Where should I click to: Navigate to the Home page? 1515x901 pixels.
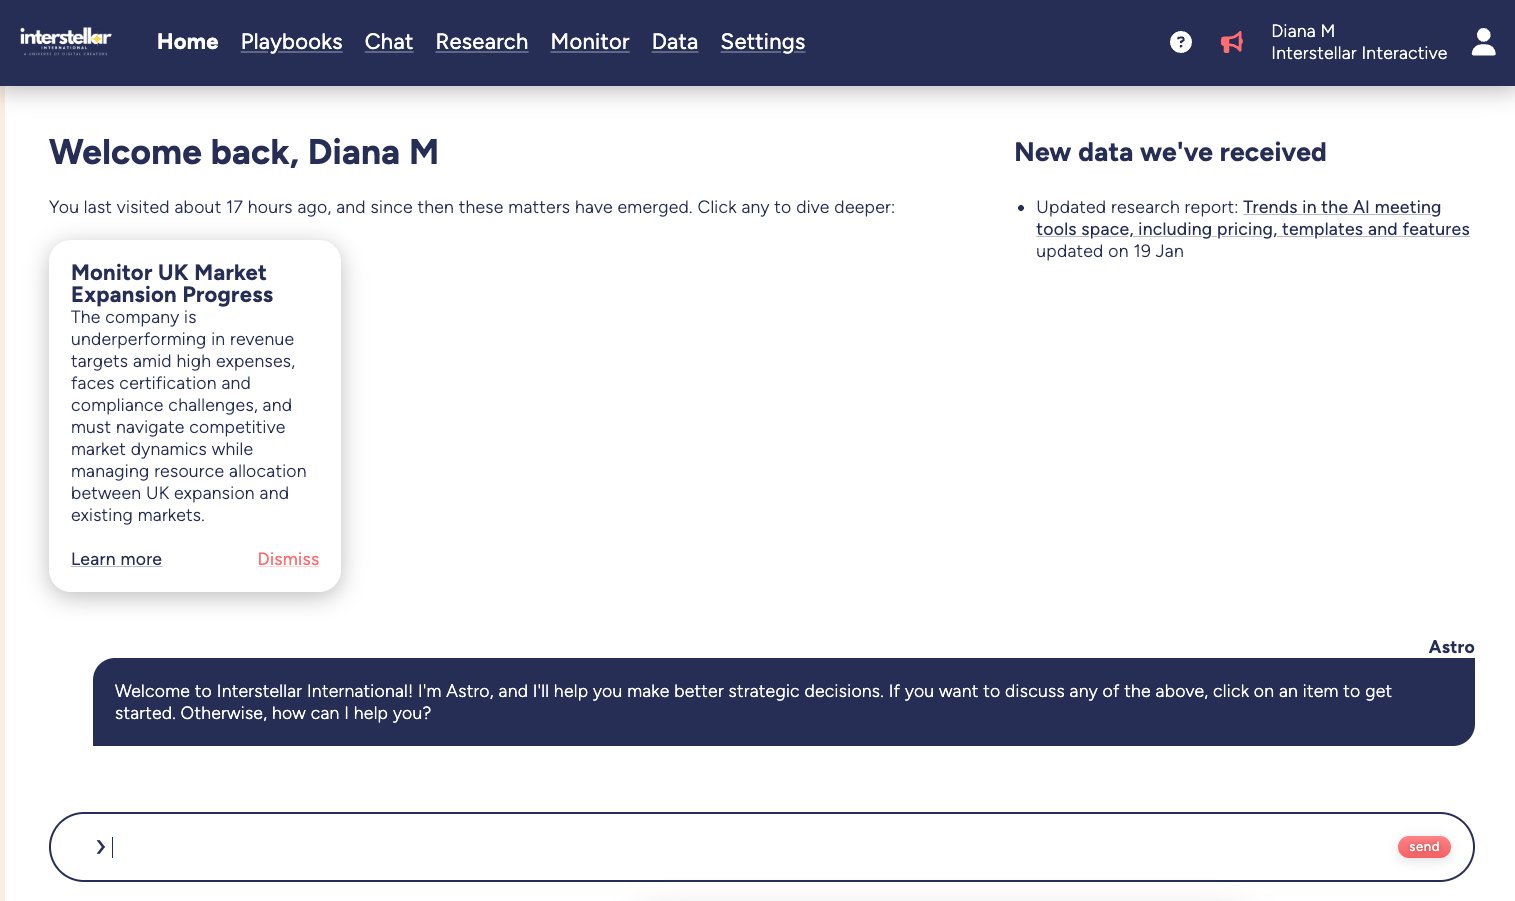point(187,42)
